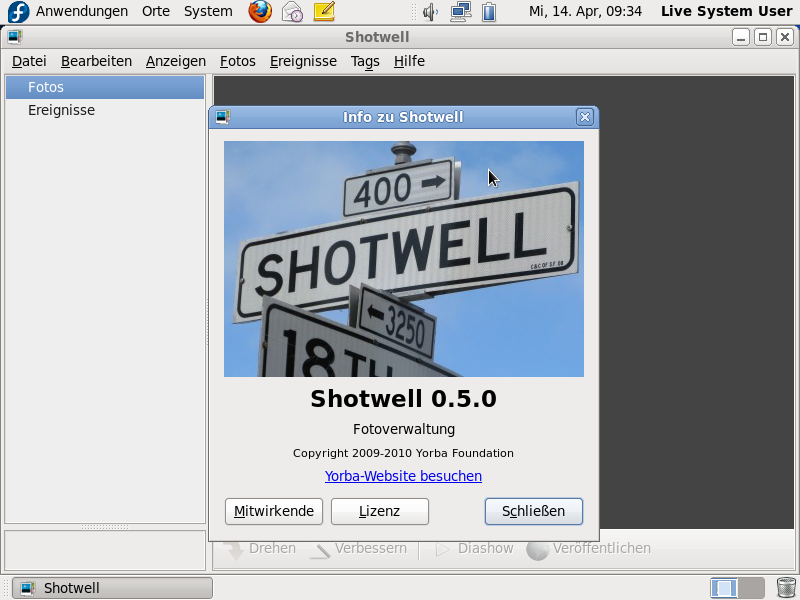Click the Shotwell taskbar window button
This screenshot has width=800, height=600.
(x=112, y=588)
